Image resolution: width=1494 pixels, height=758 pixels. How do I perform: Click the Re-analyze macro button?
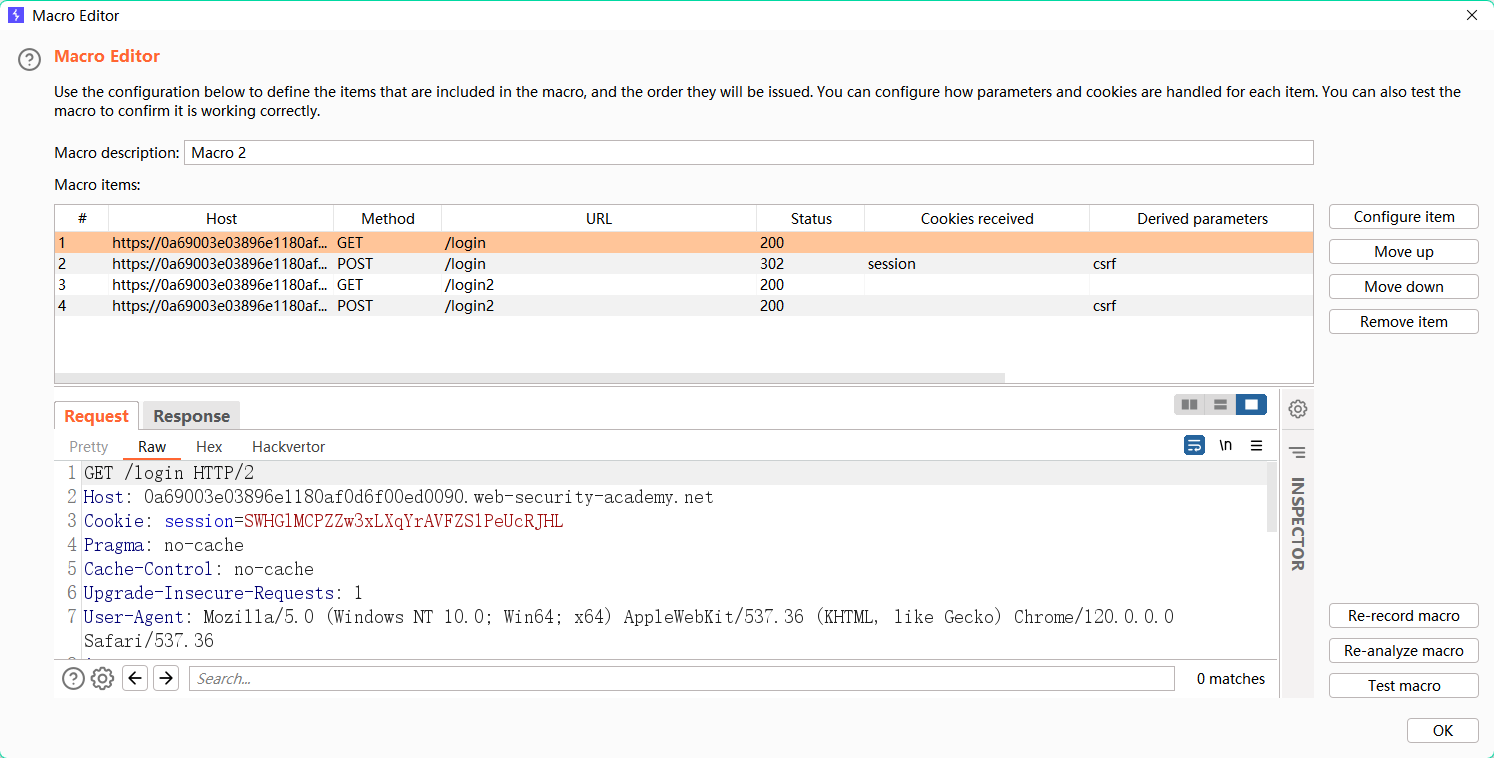[1403, 651]
